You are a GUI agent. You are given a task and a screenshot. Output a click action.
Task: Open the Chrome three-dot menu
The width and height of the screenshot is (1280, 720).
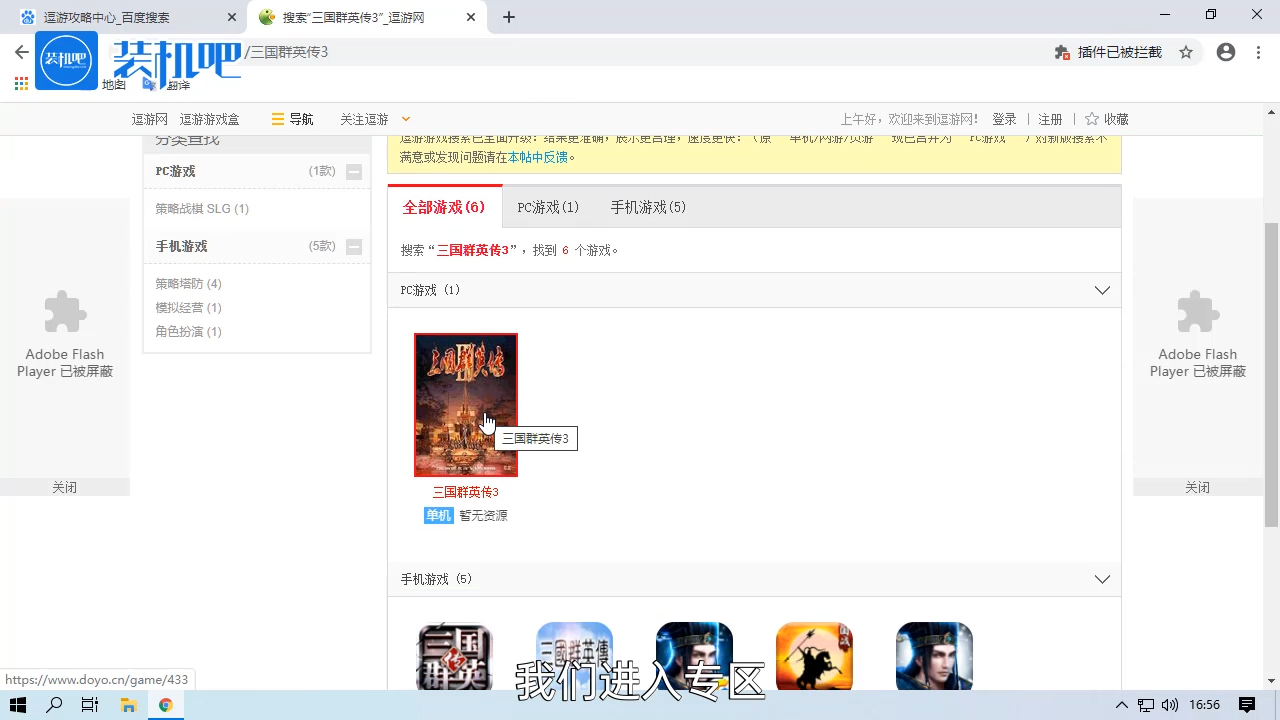1258,52
